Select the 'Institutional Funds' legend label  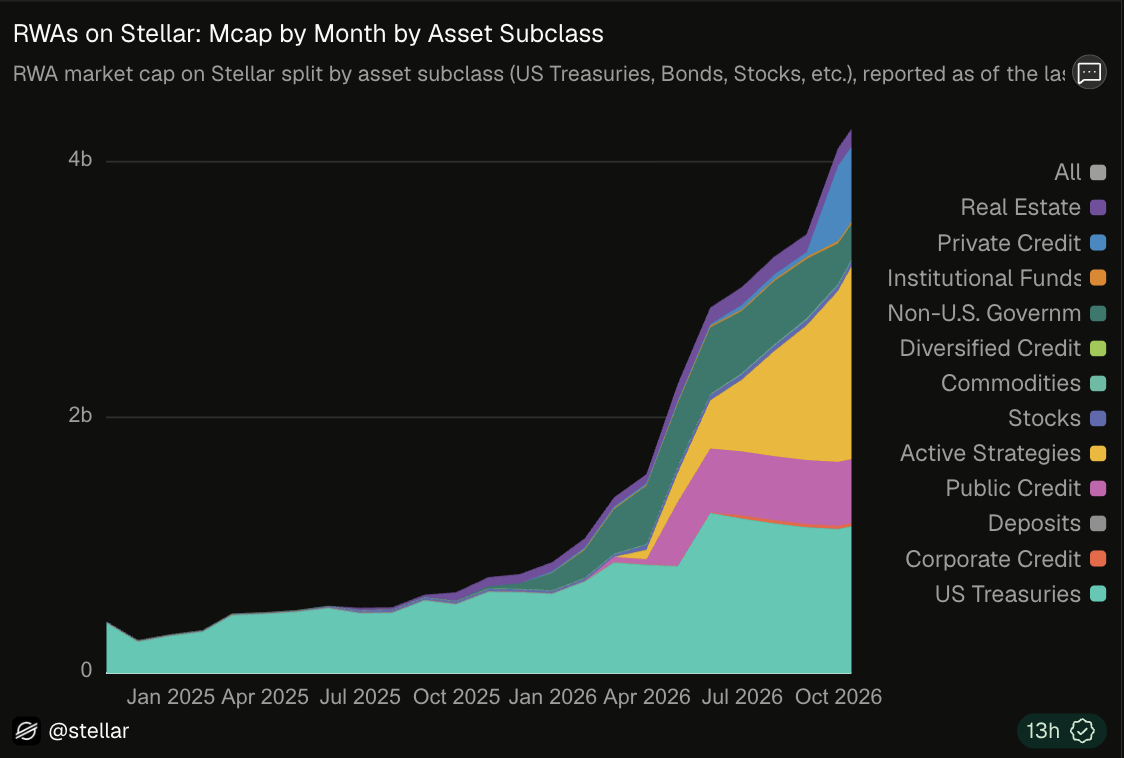984,278
